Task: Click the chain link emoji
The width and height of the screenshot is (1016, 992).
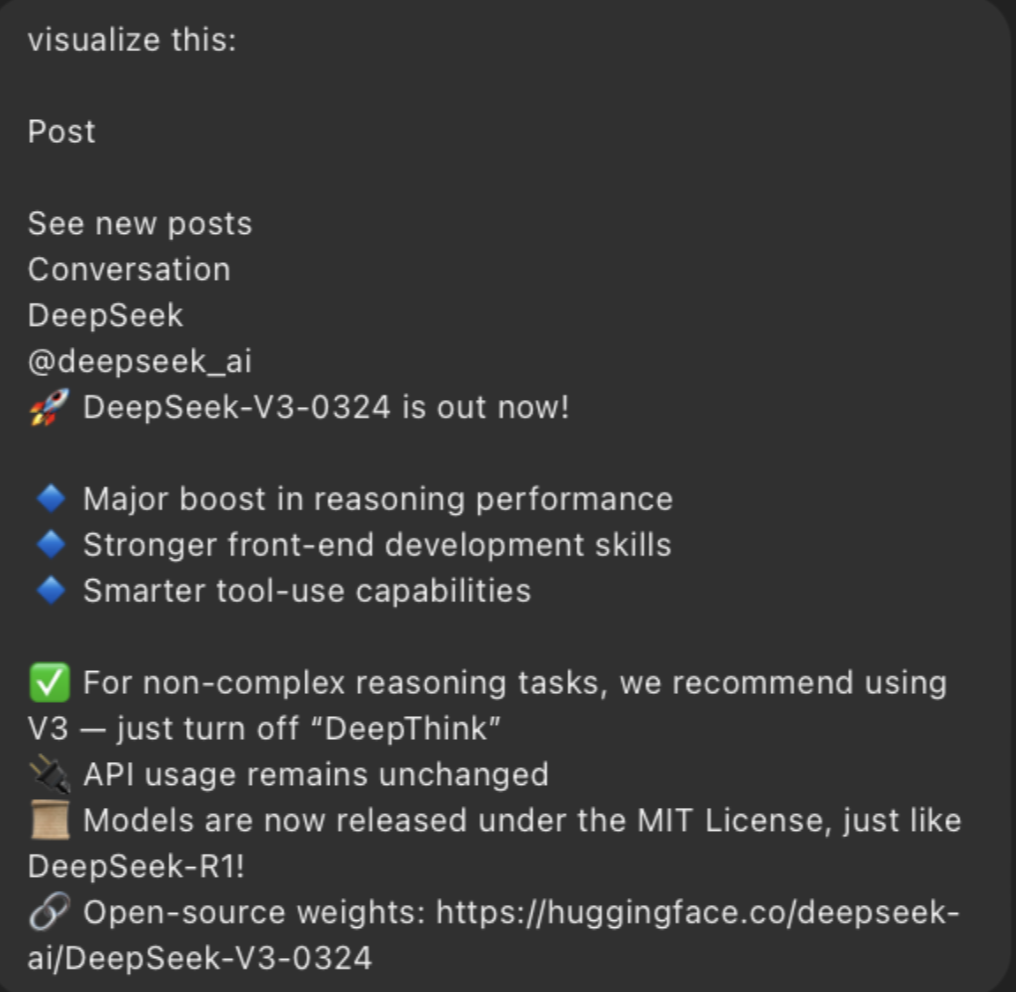Action: point(49,913)
